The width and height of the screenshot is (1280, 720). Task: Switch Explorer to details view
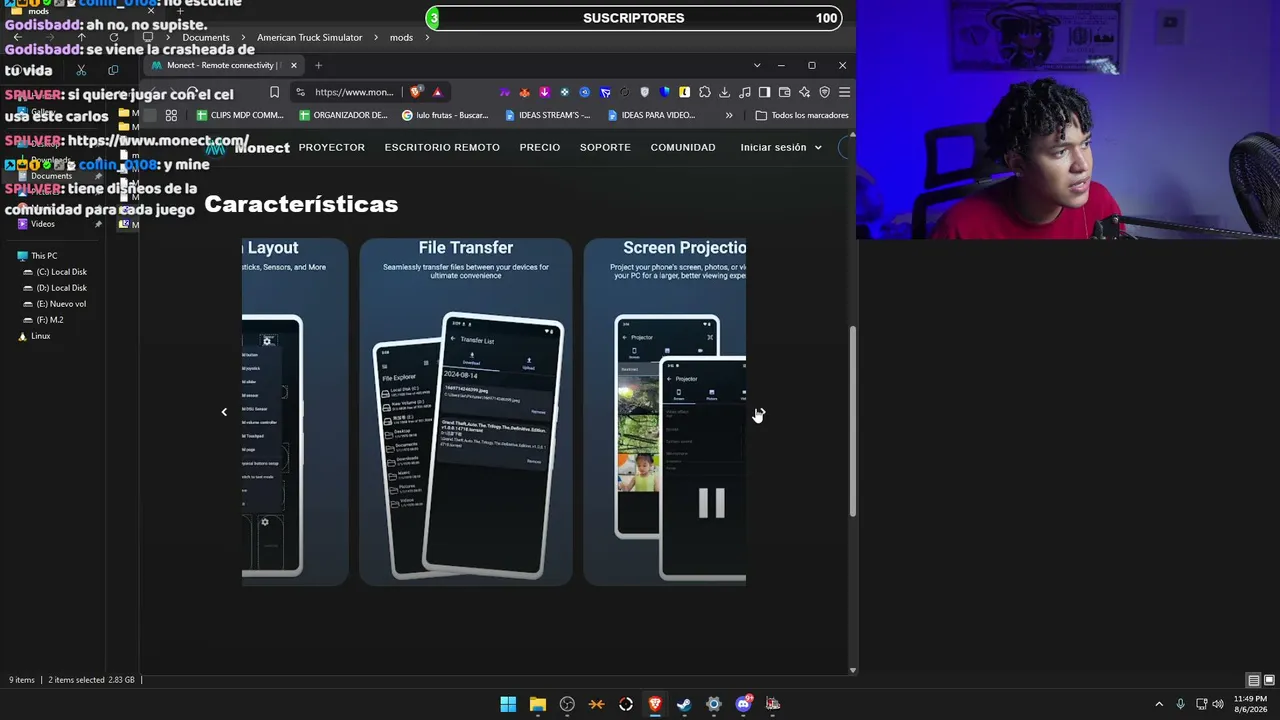[x=1254, y=680]
